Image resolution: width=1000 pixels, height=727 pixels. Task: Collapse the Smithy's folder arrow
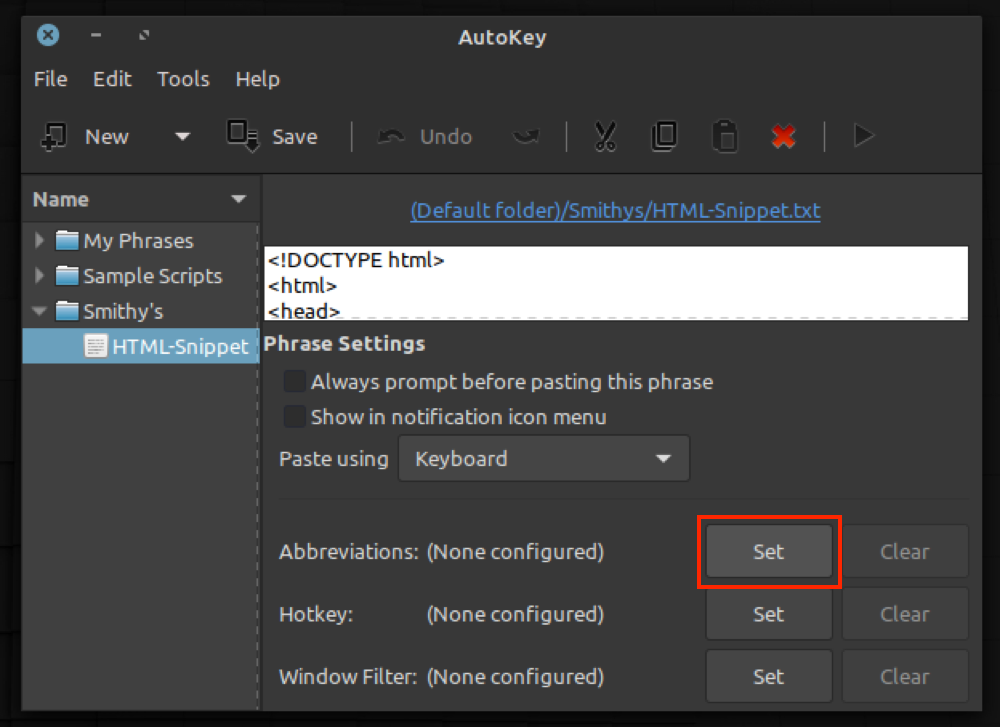tap(39, 311)
